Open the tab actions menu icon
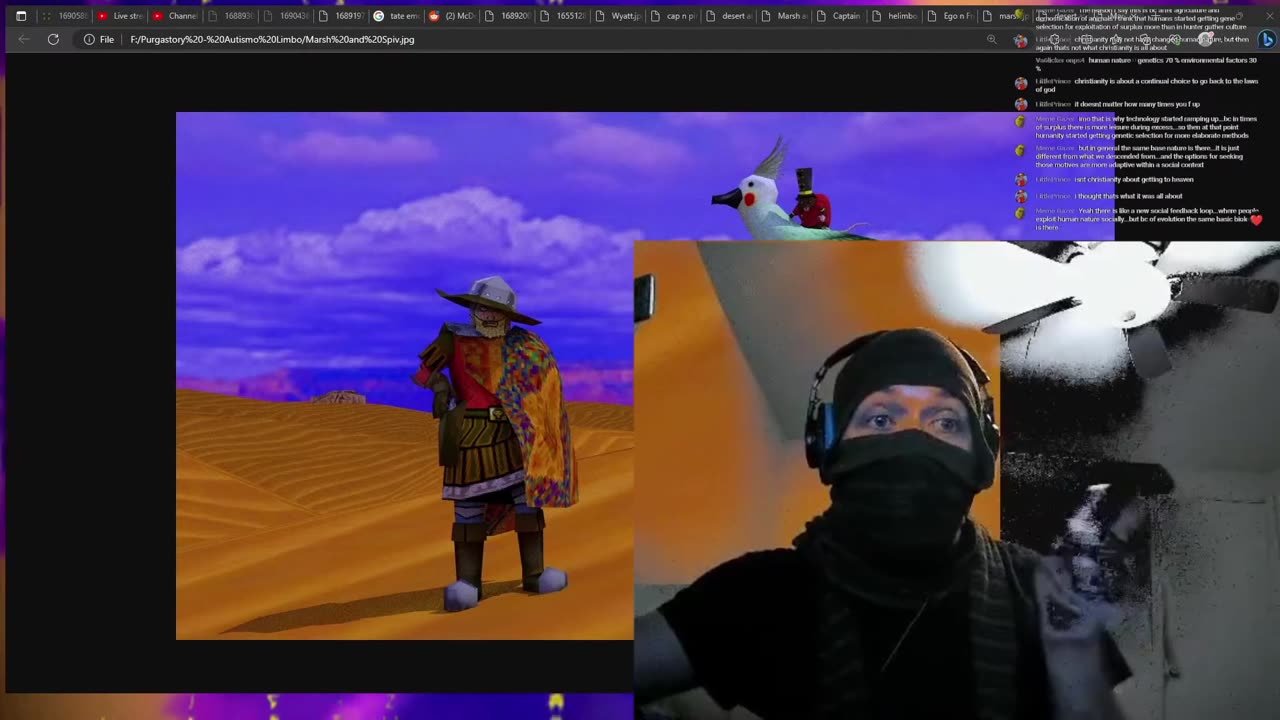 tap(21, 16)
